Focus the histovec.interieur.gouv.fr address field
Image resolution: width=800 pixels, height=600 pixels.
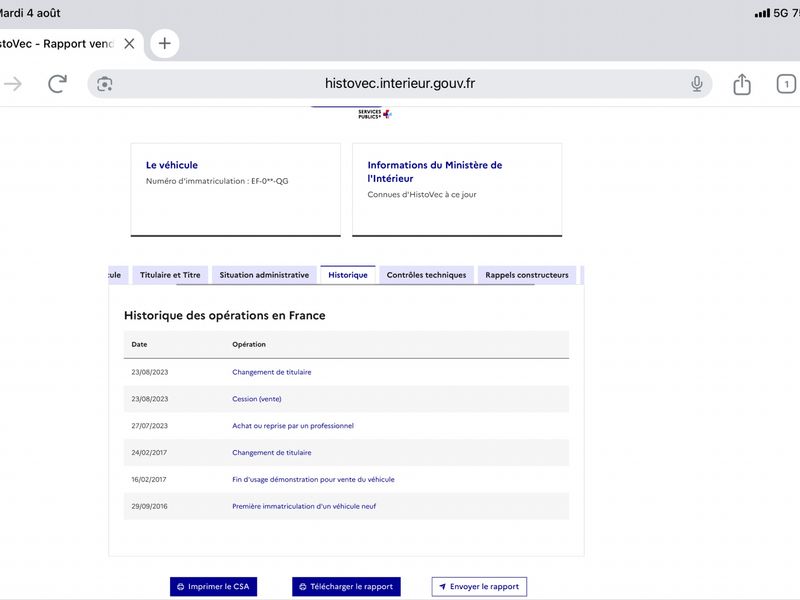point(399,84)
